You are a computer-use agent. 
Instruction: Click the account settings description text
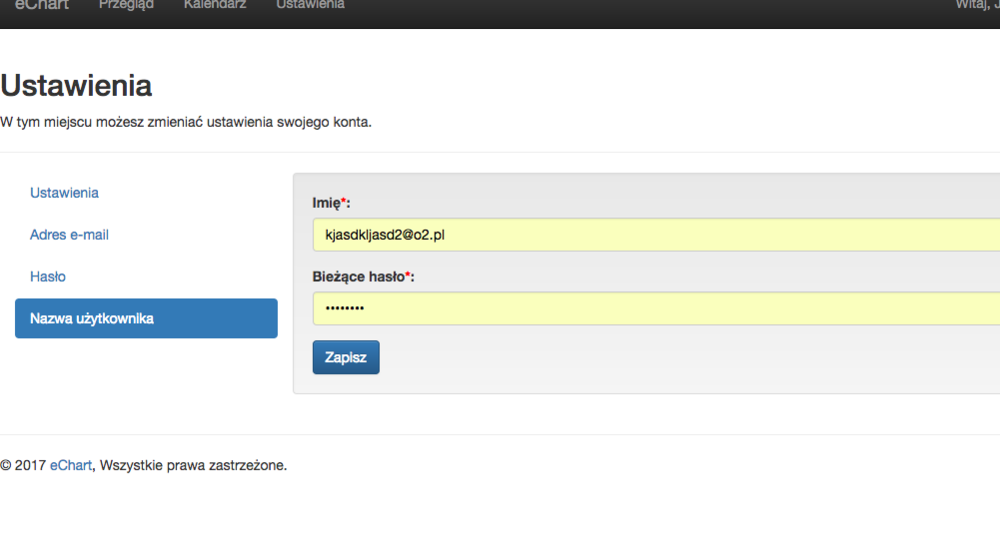click(x=186, y=123)
